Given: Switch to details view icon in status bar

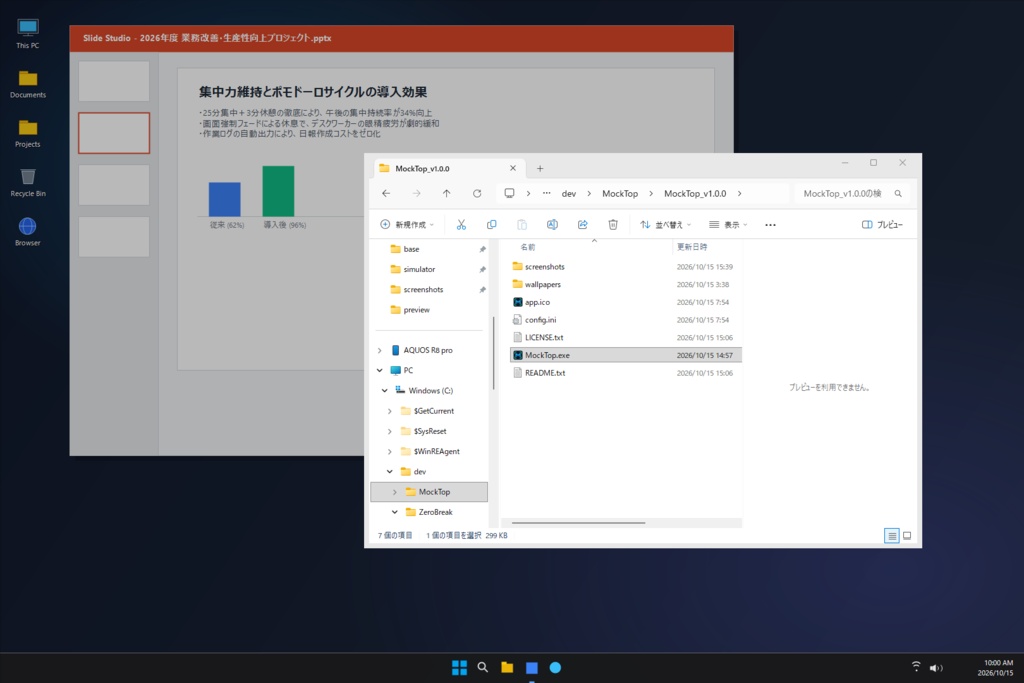Looking at the screenshot, I should tap(891, 535).
